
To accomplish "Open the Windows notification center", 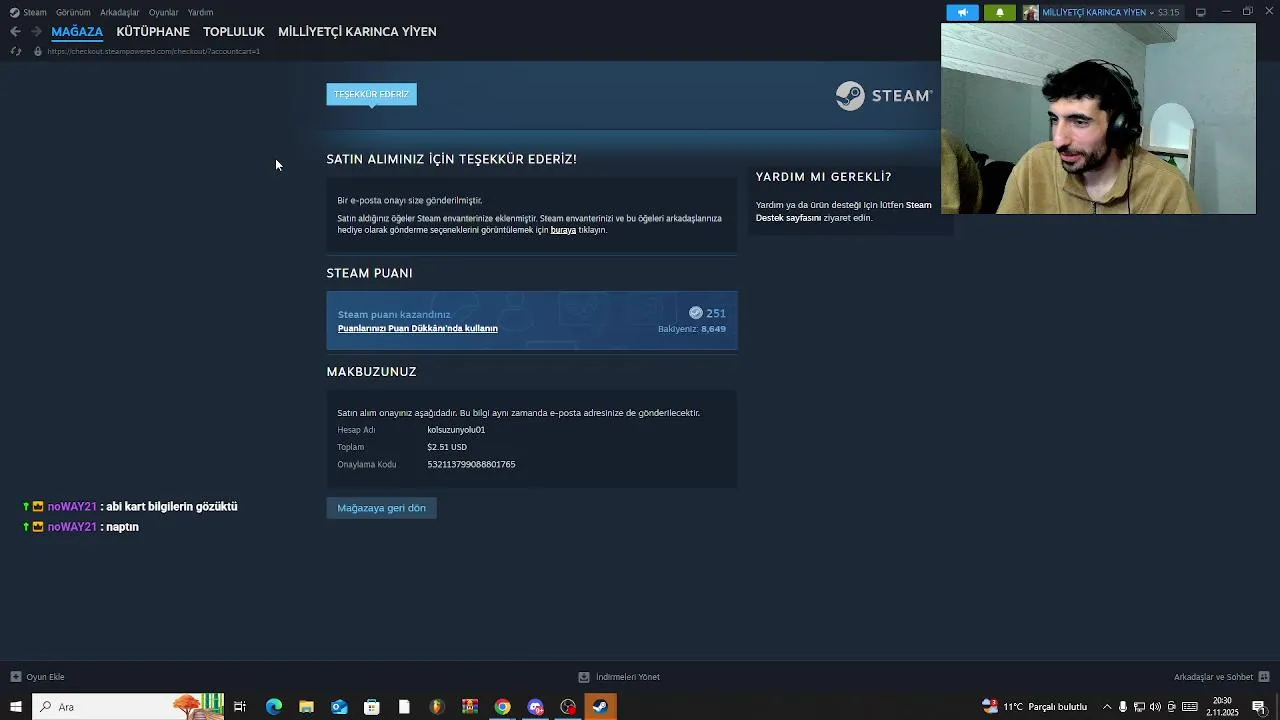I will coord(1259,707).
